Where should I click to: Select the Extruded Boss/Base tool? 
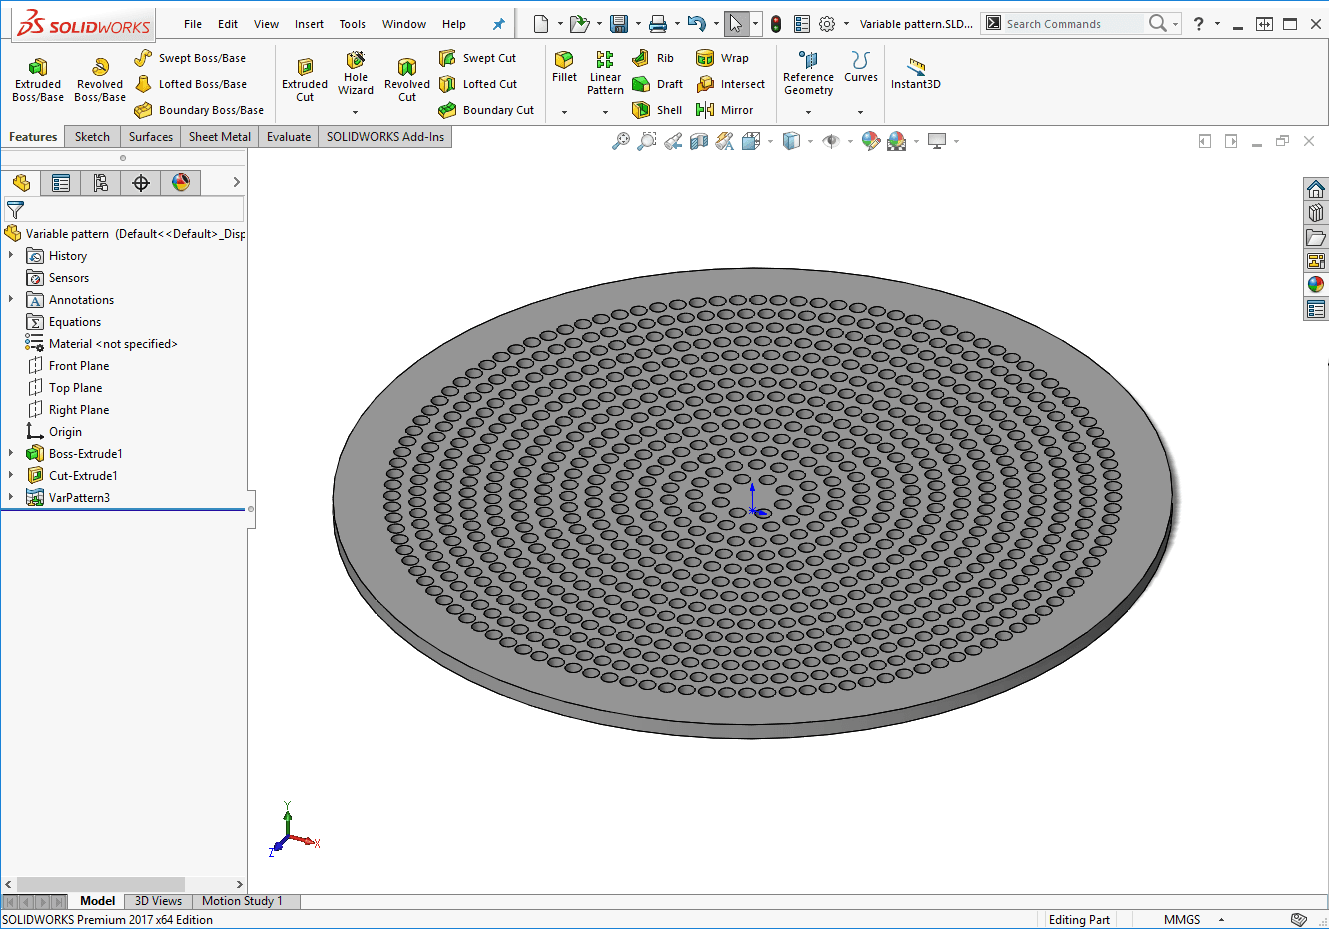tap(37, 78)
